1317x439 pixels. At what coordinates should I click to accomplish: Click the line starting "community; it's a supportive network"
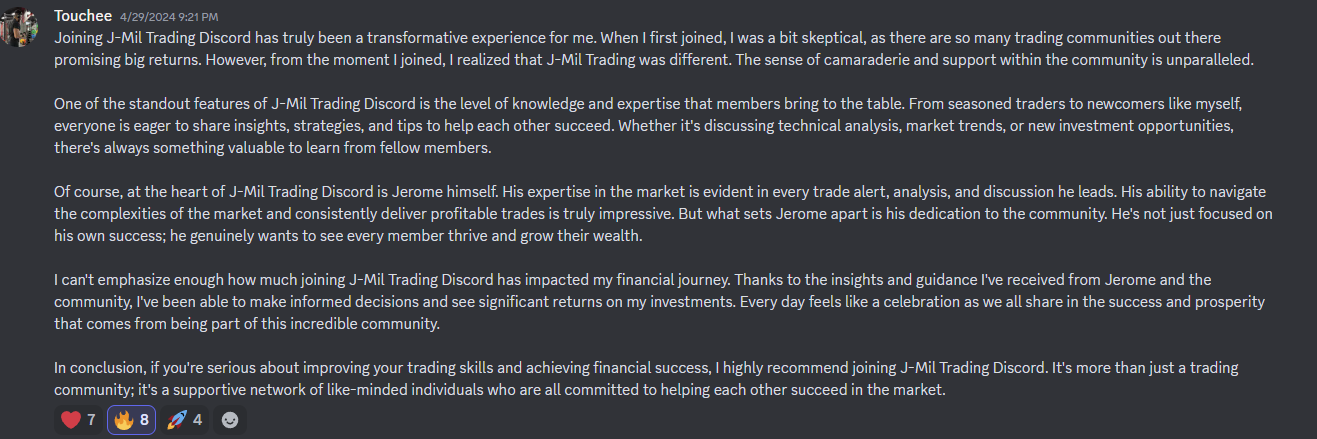[x=500, y=389]
